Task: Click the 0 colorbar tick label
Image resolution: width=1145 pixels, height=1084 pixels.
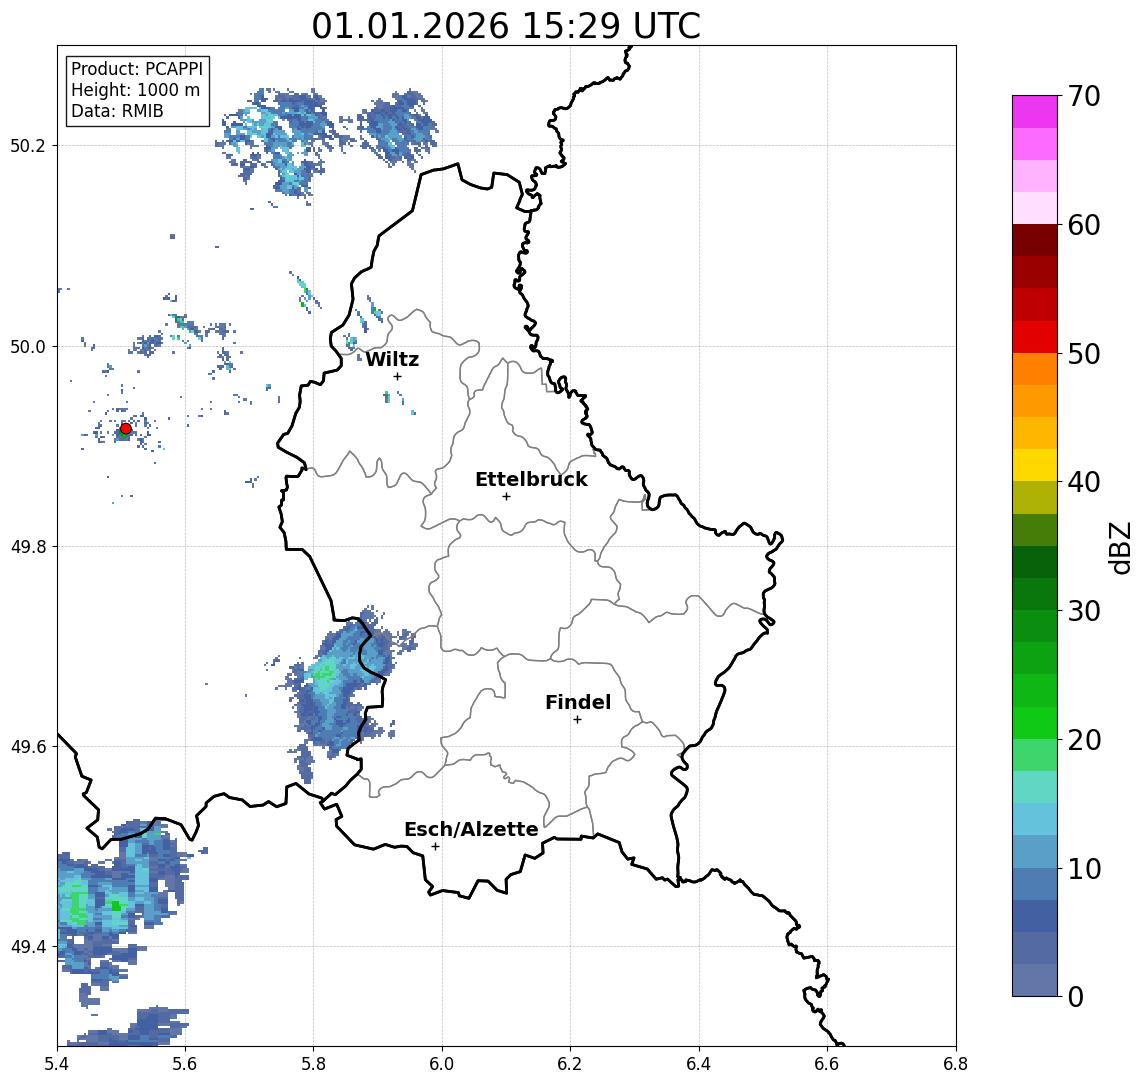Action: (x=1076, y=996)
